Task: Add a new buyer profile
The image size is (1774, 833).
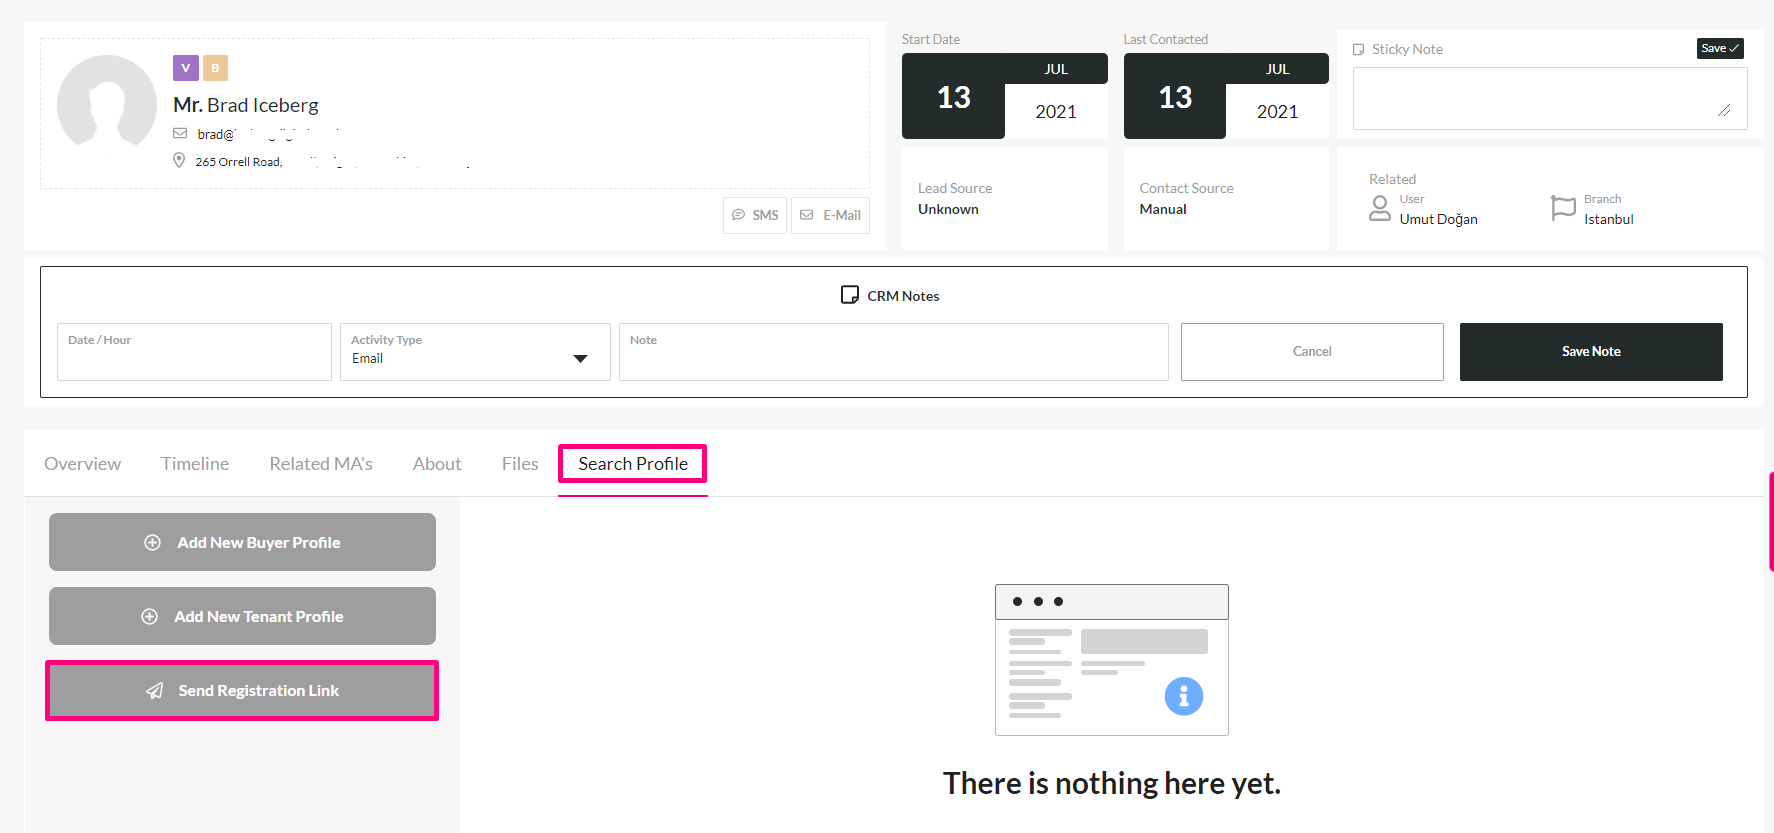Action: (x=242, y=542)
